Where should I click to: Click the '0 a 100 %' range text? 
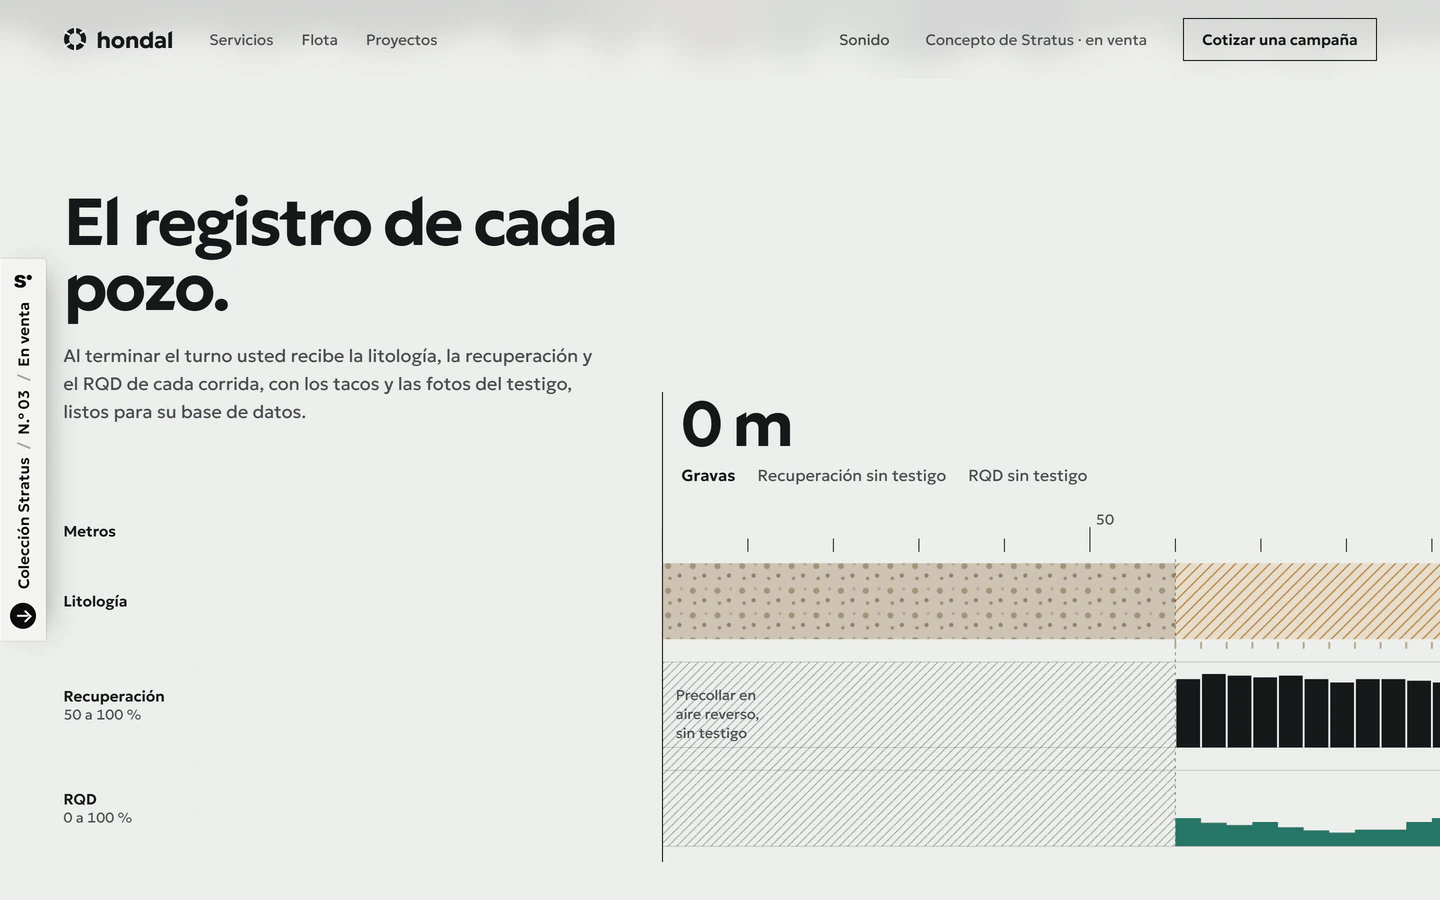[x=97, y=818]
